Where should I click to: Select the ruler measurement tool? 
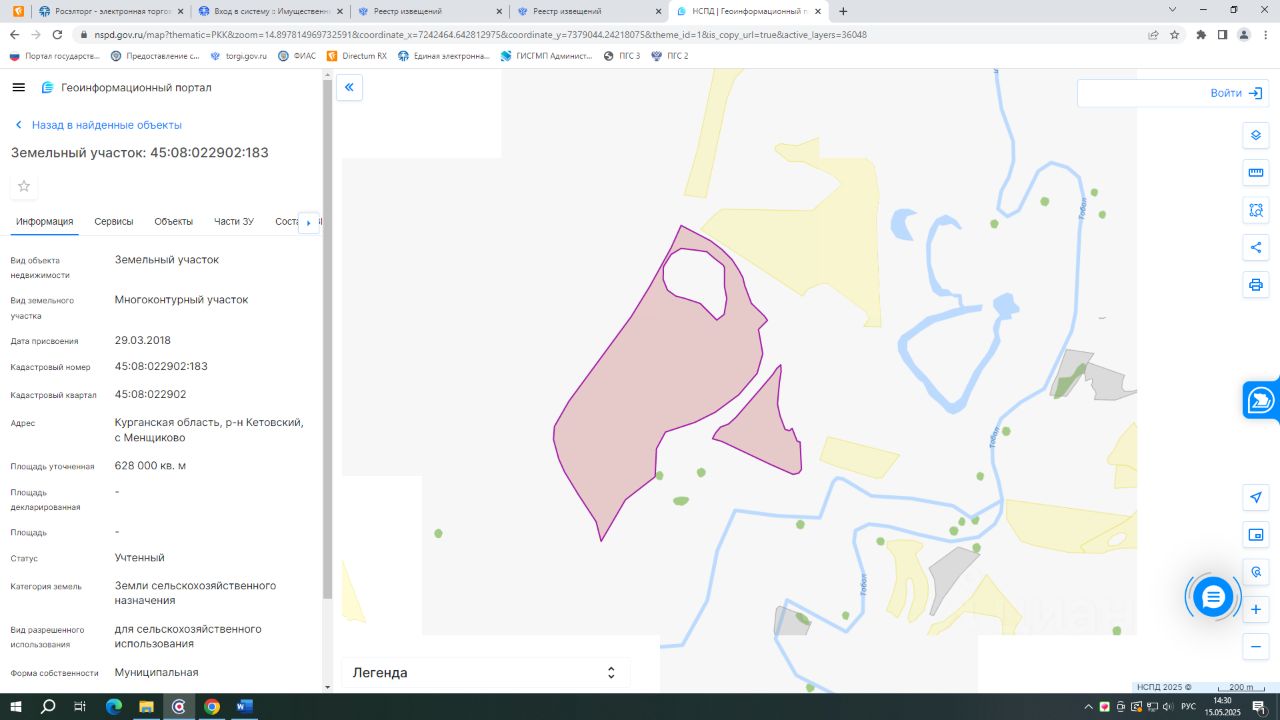1256,173
